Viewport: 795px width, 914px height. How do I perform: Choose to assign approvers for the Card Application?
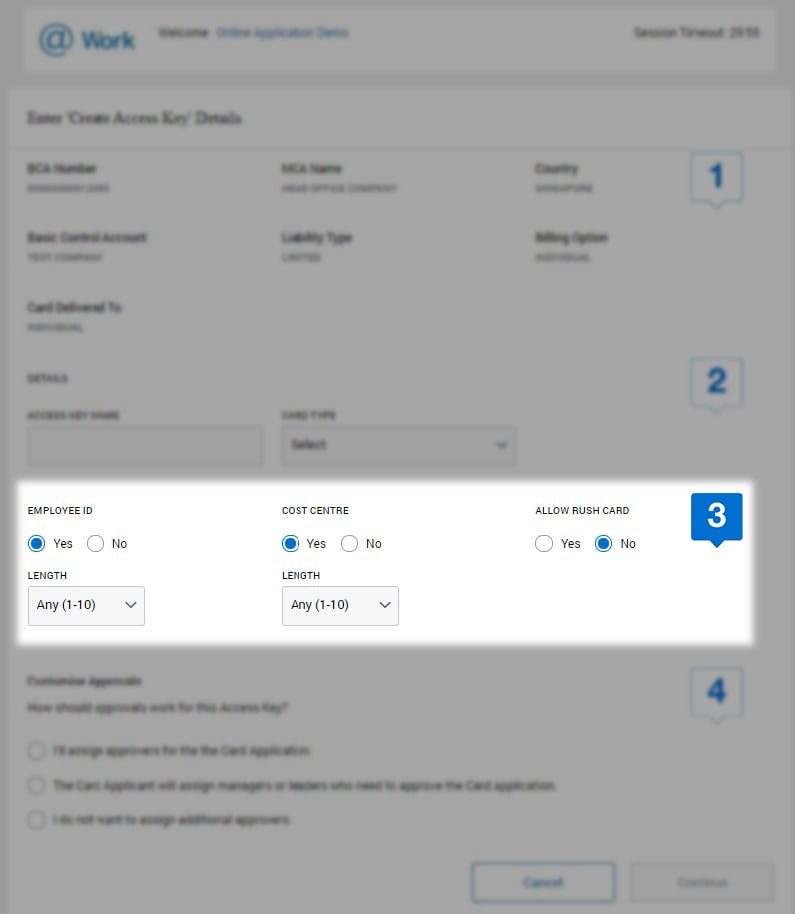[x=36, y=751]
